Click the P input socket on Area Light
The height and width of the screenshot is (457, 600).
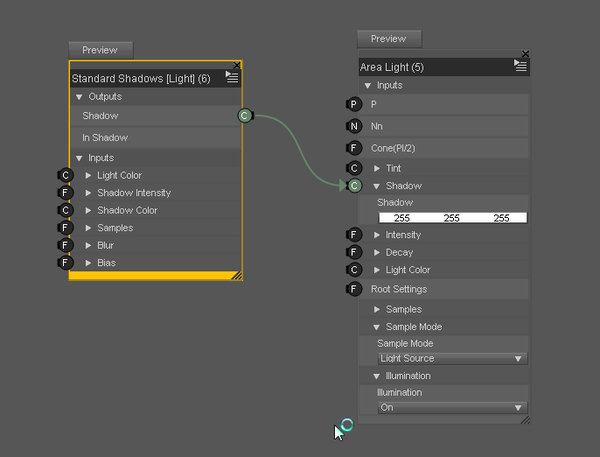pos(353,104)
